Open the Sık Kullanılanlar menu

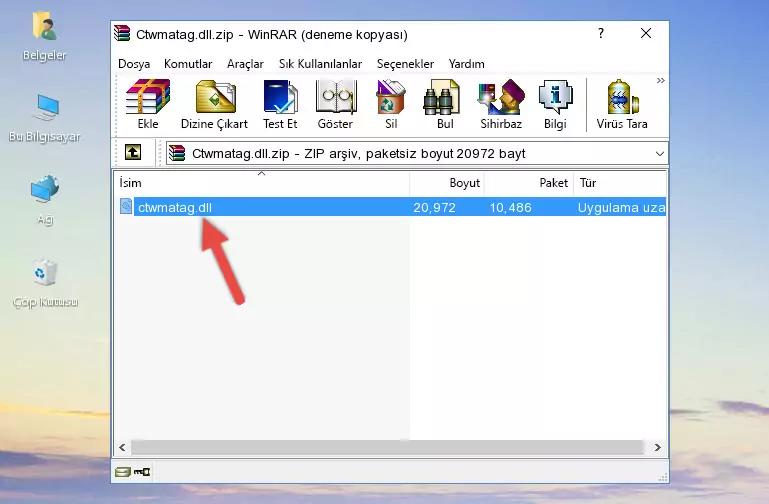[x=320, y=64]
